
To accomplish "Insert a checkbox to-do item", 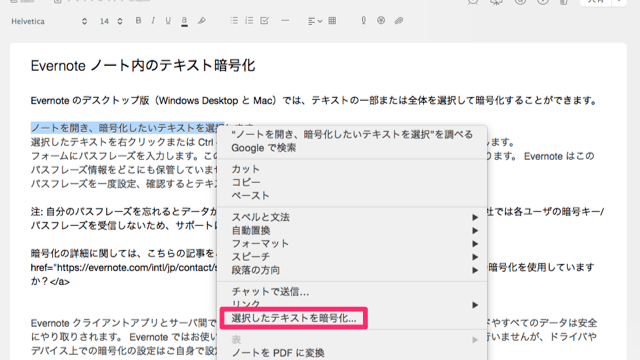I will coord(264,21).
